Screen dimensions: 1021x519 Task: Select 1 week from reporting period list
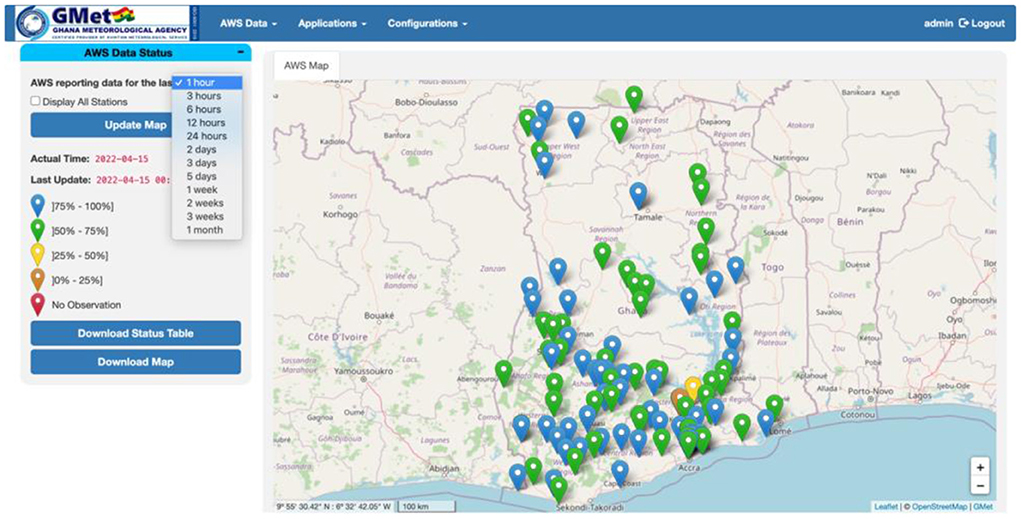tap(207, 189)
